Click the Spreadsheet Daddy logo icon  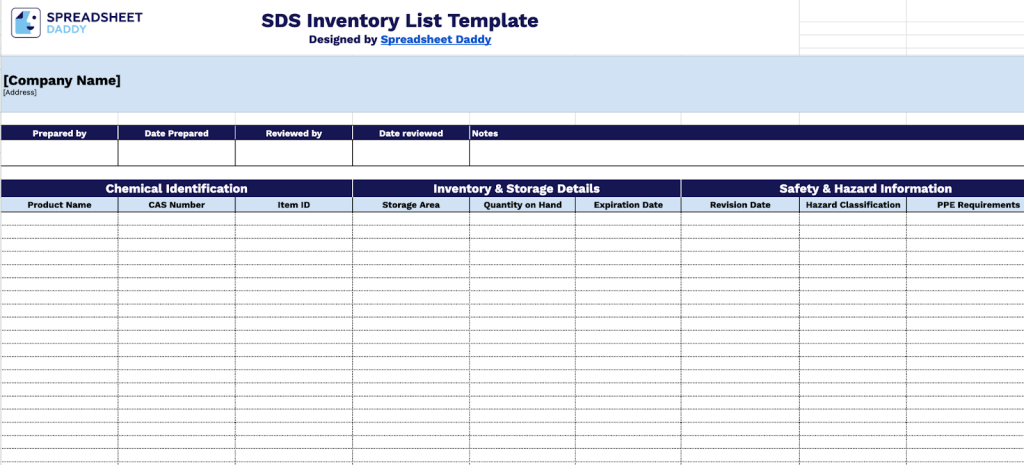26,23
